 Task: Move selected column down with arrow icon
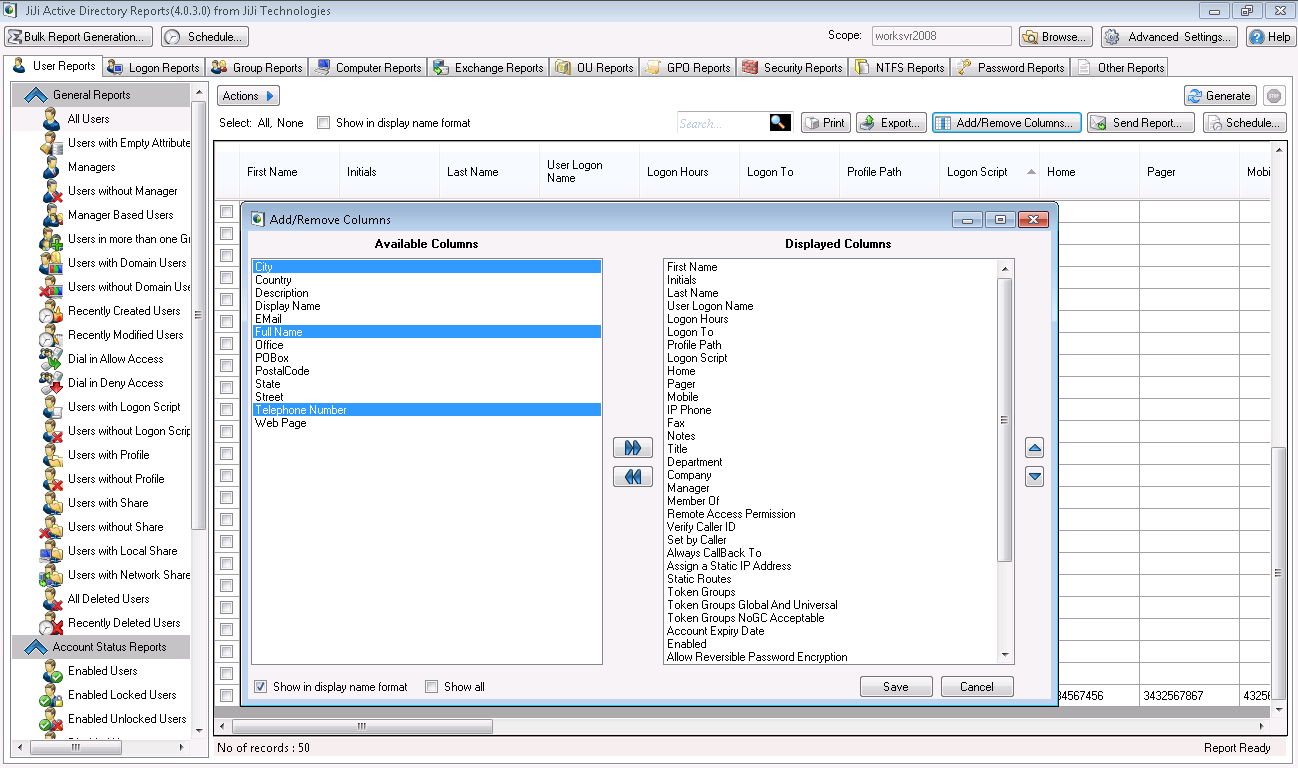(x=1034, y=476)
